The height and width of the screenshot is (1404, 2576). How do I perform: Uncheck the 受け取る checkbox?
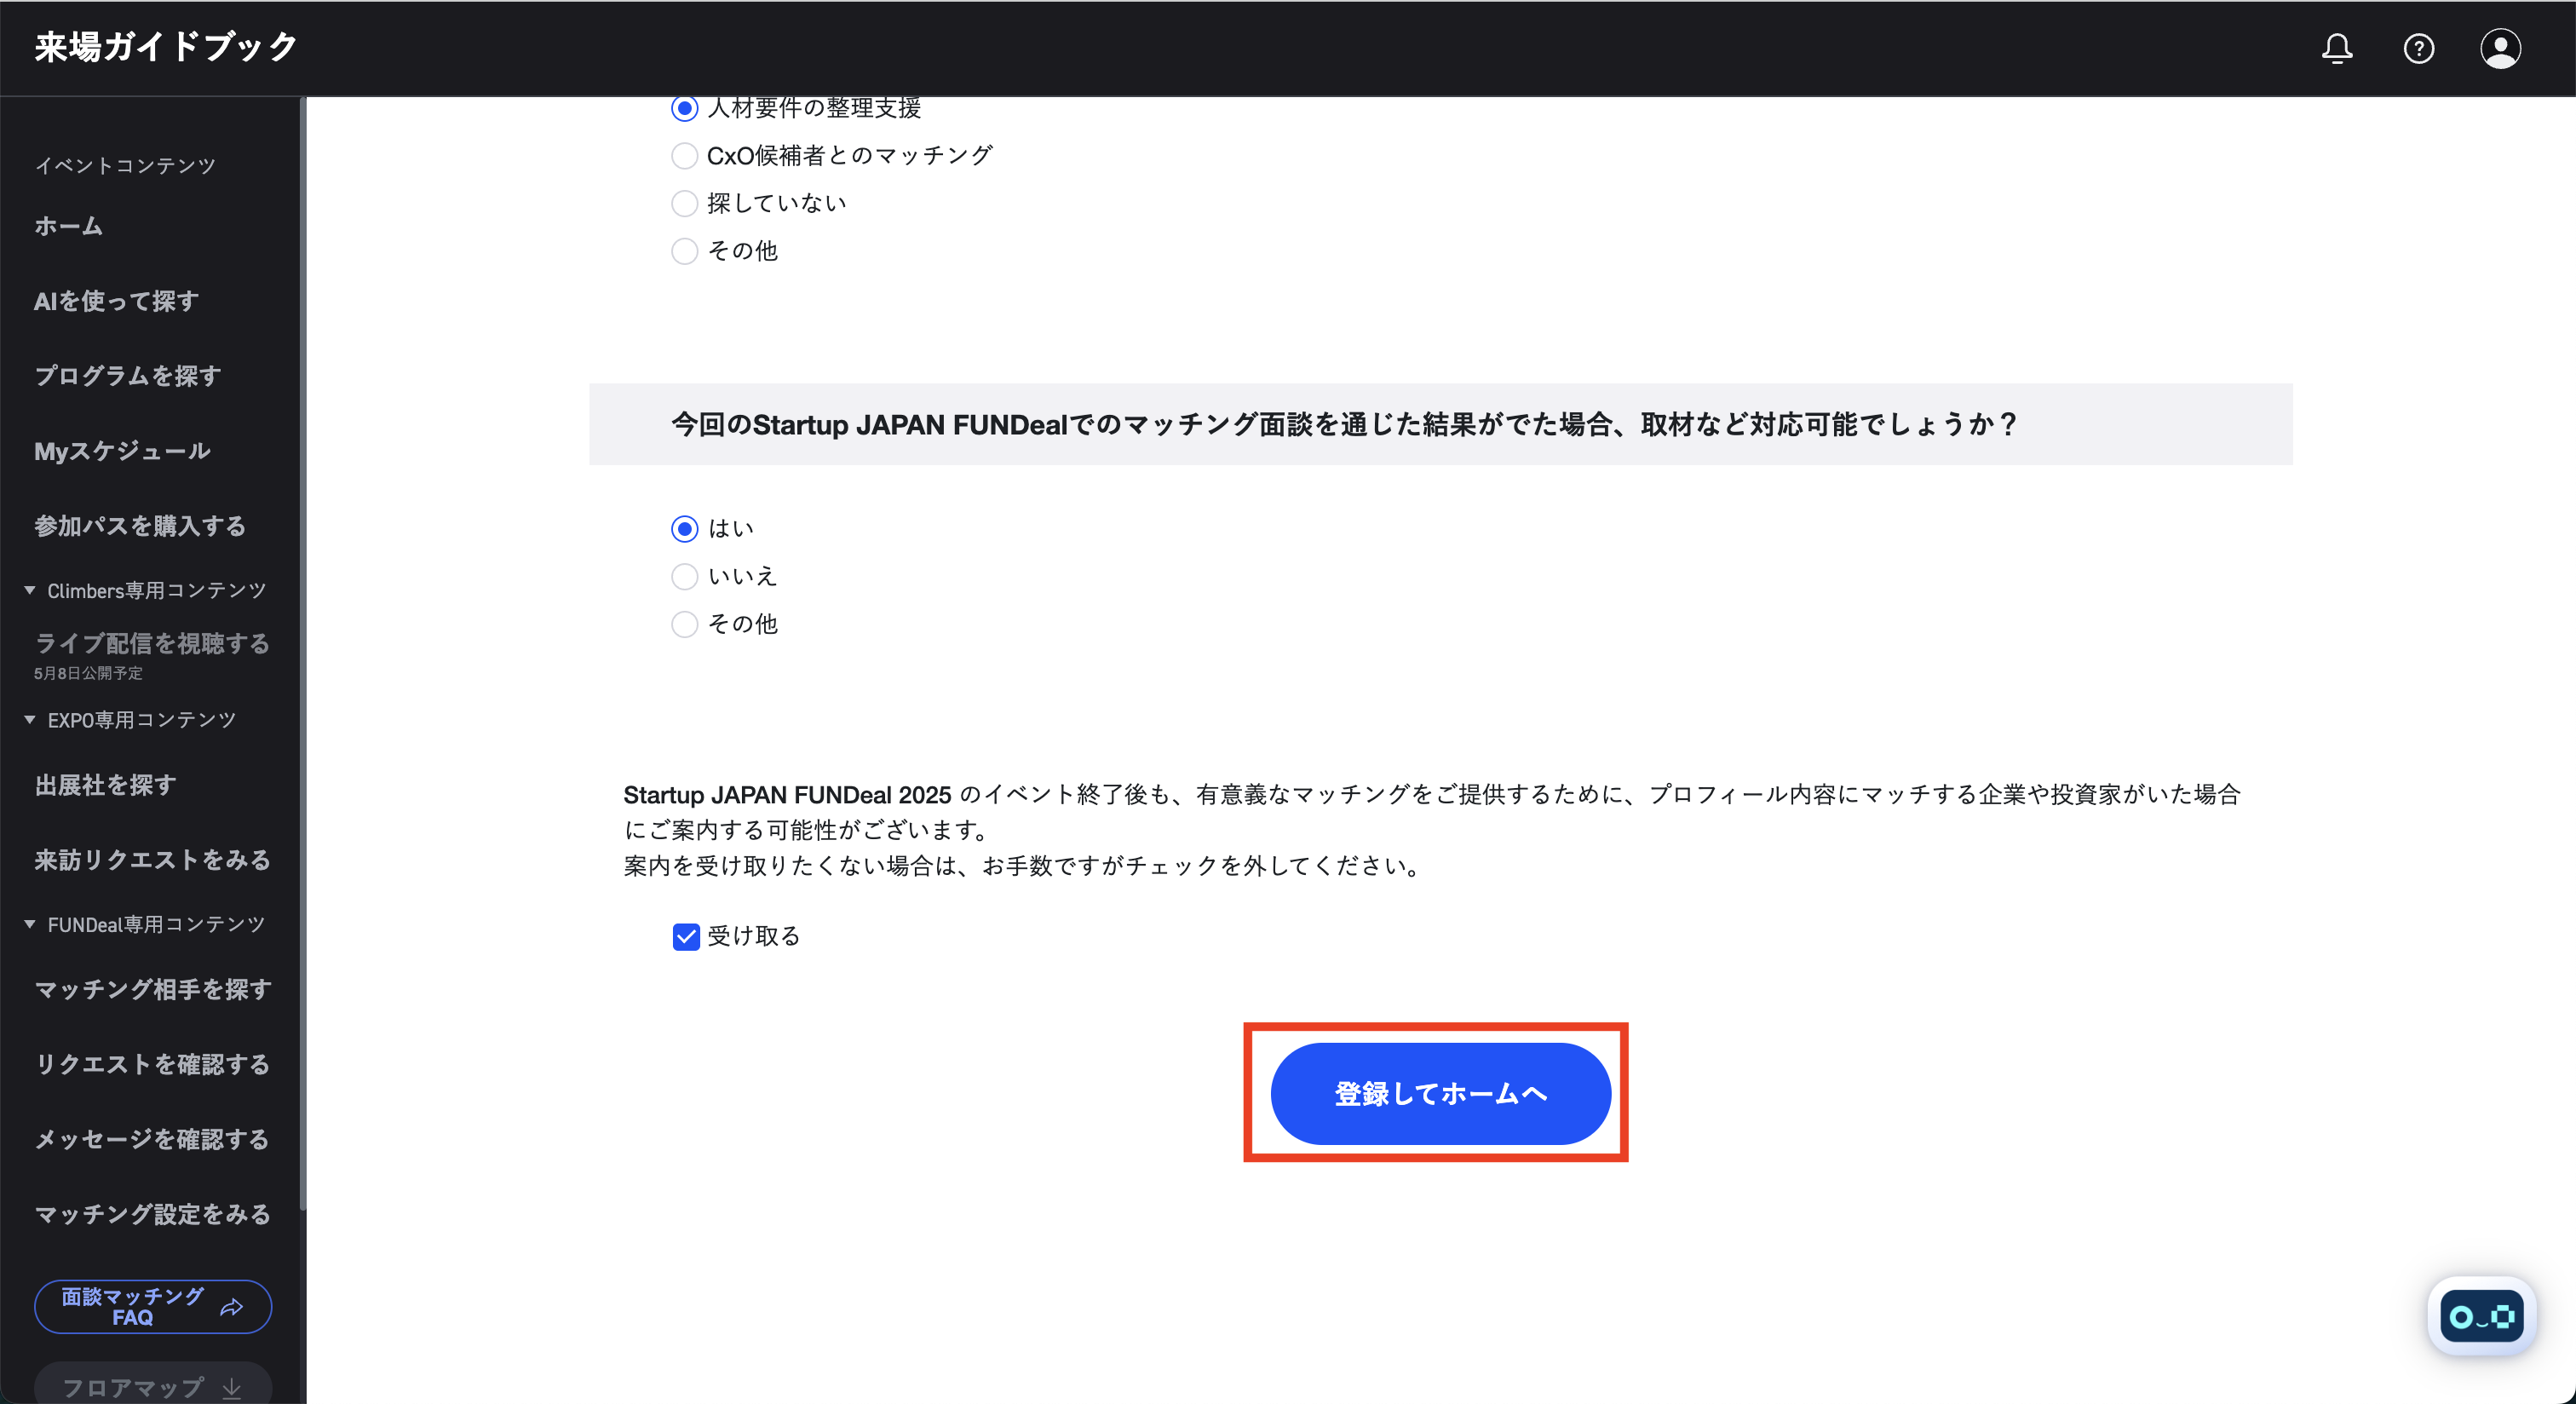point(686,936)
